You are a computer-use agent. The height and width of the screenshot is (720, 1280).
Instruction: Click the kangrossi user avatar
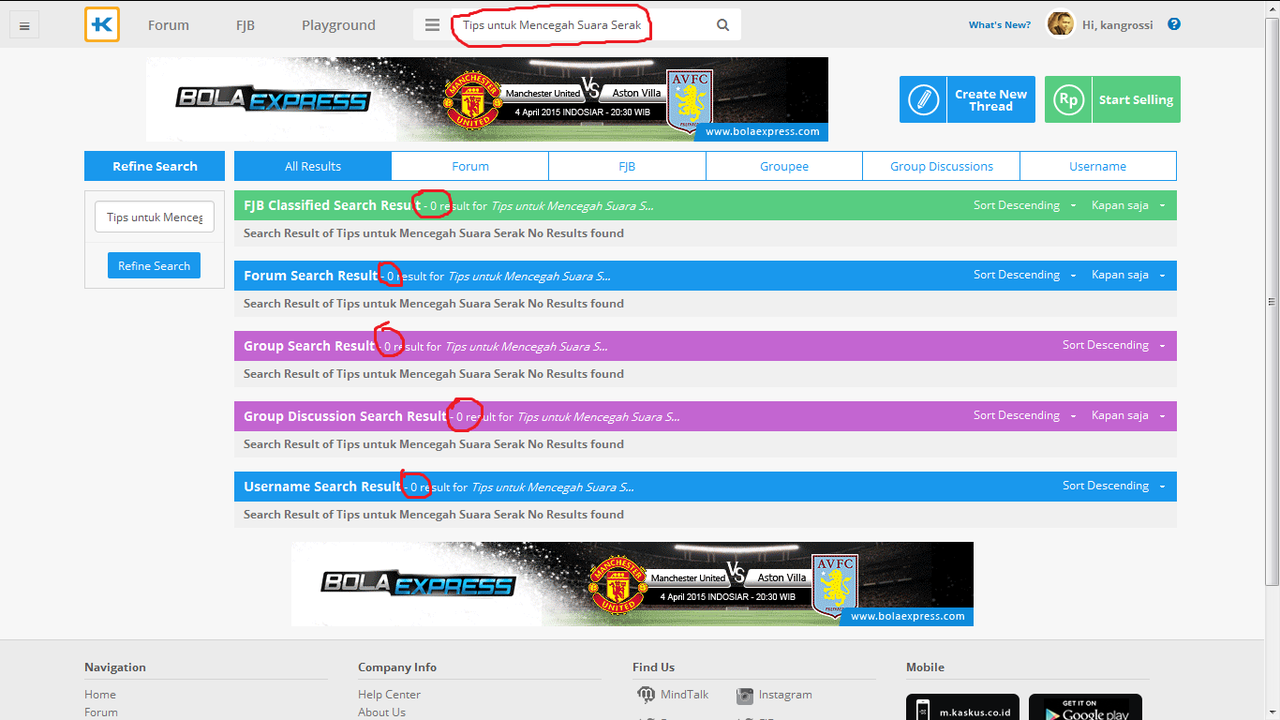click(1060, 24)
